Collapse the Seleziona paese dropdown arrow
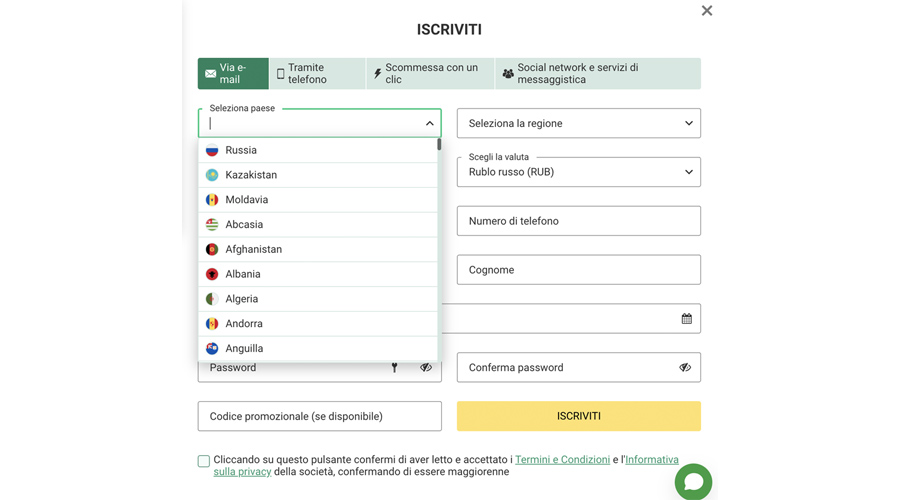 click(429, 123)
